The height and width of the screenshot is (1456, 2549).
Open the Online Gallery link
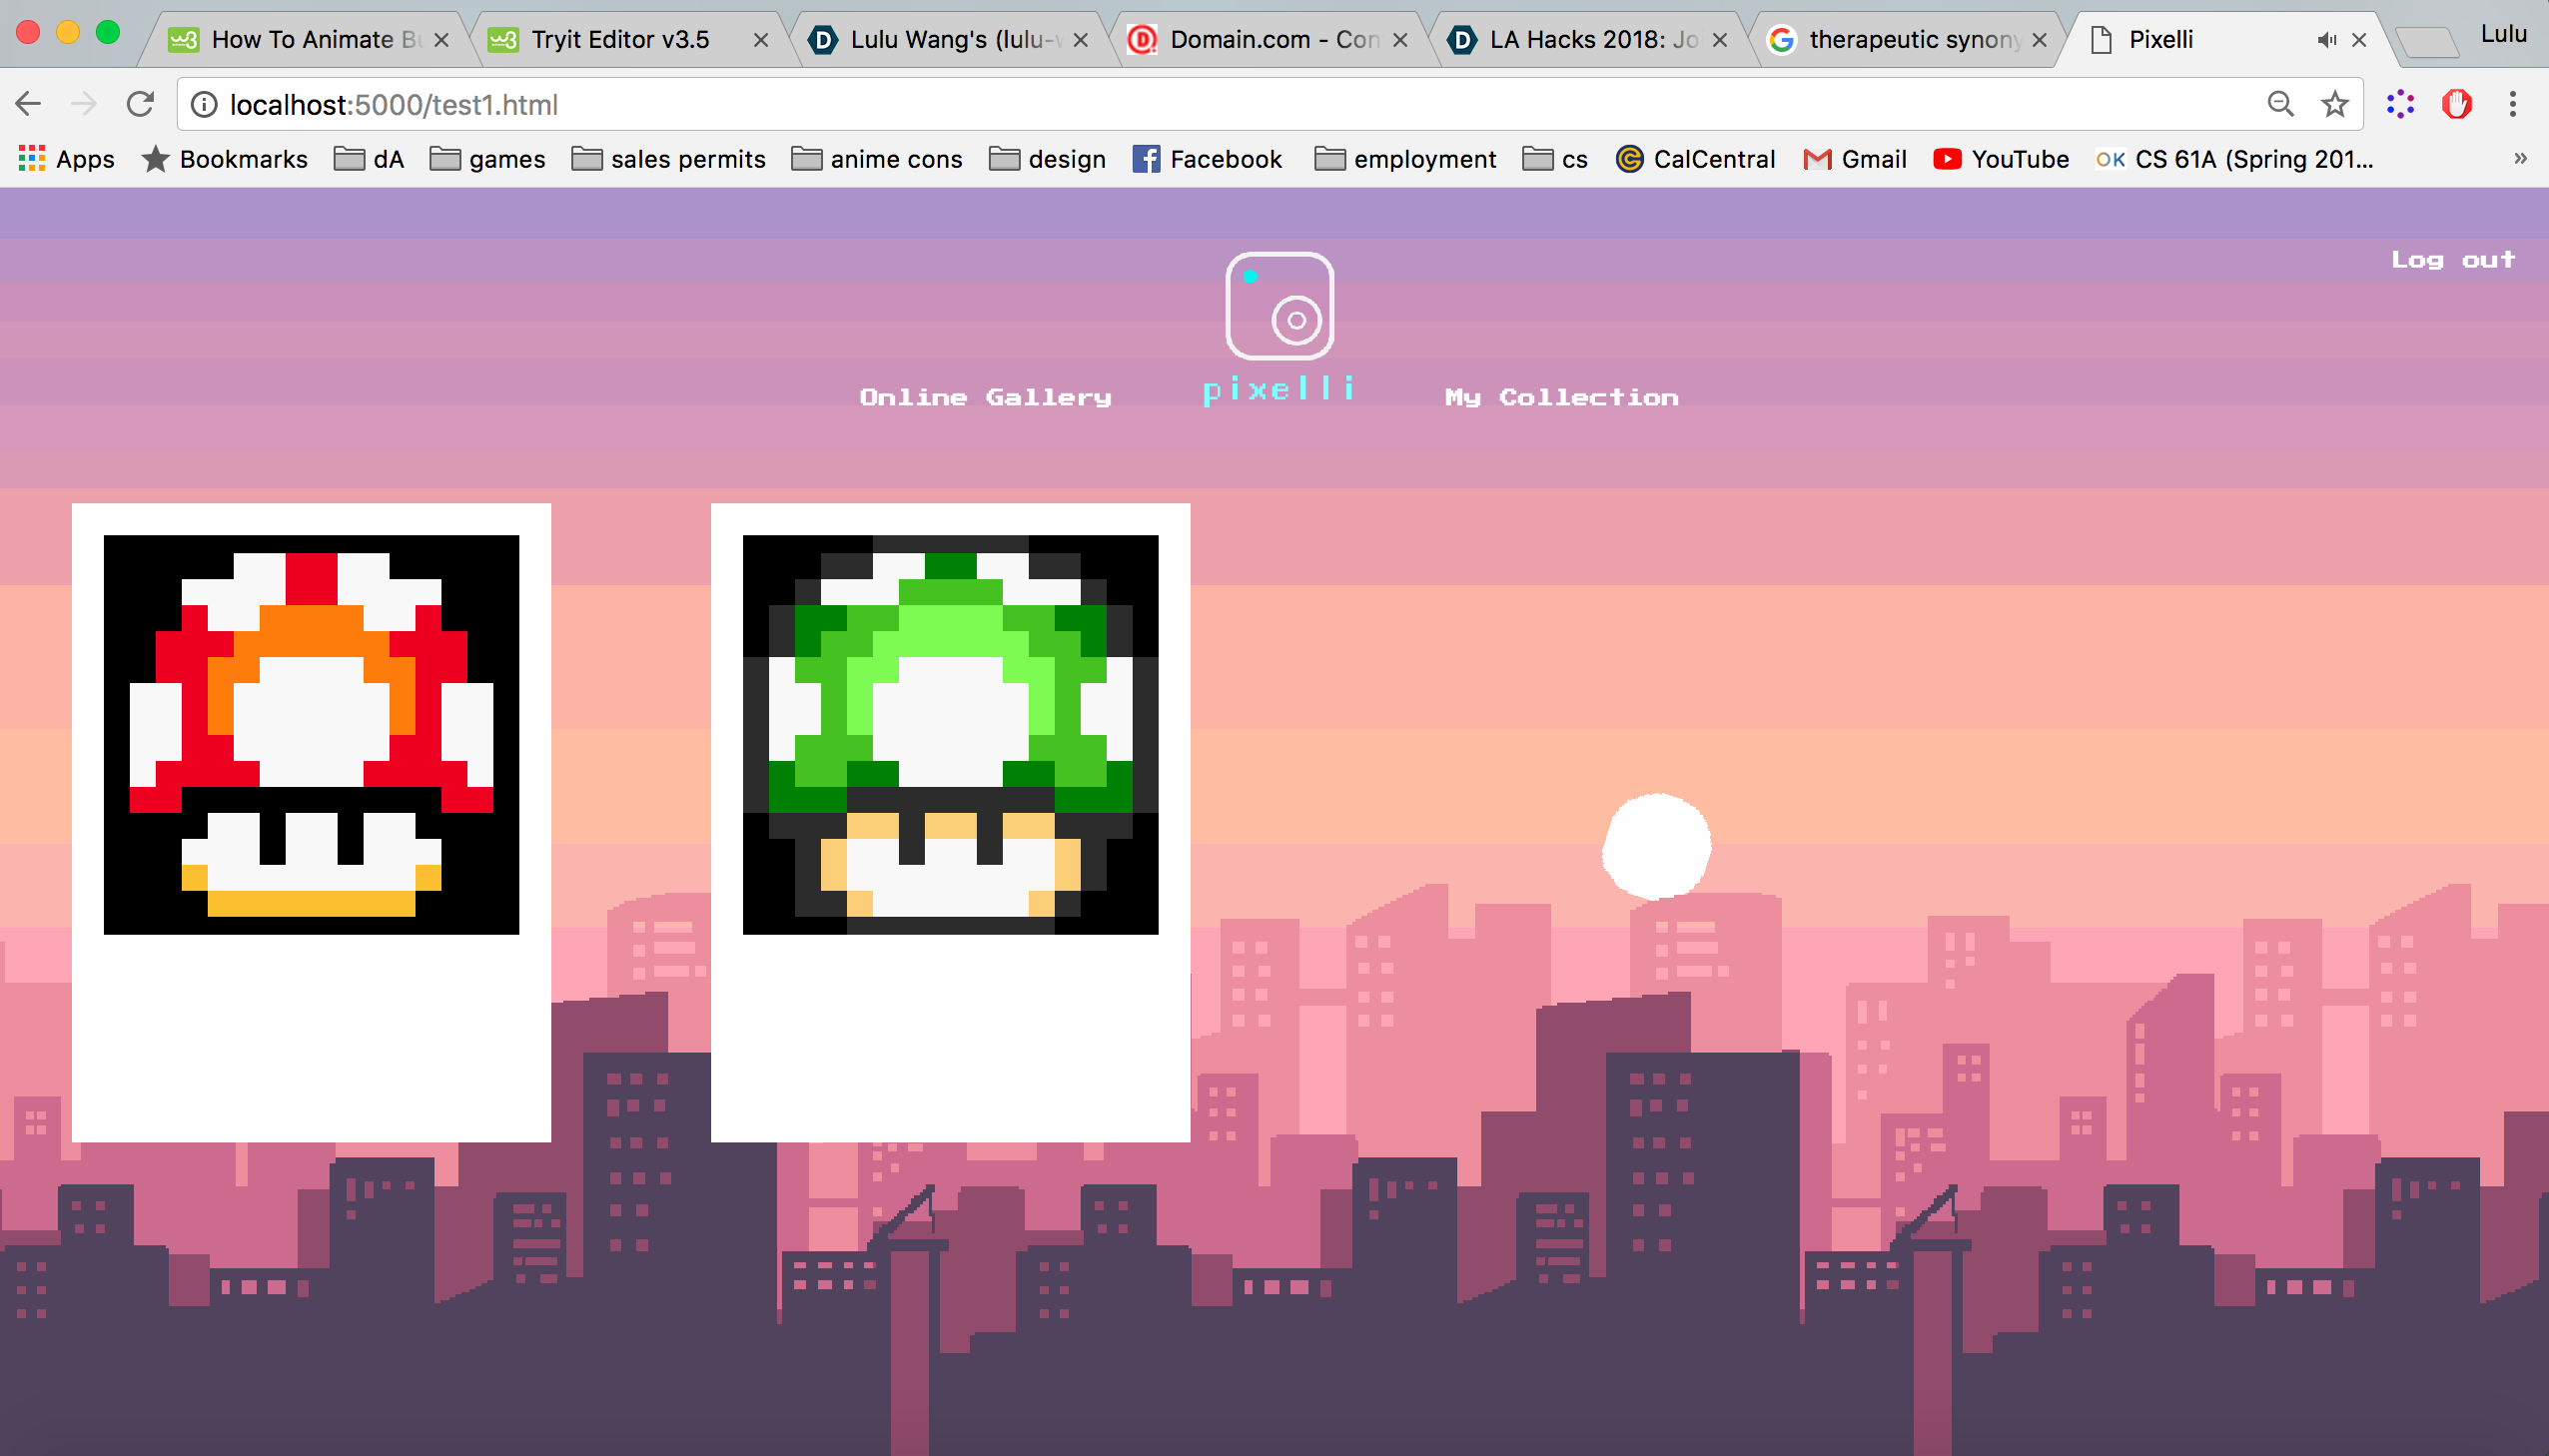point(985,397)
